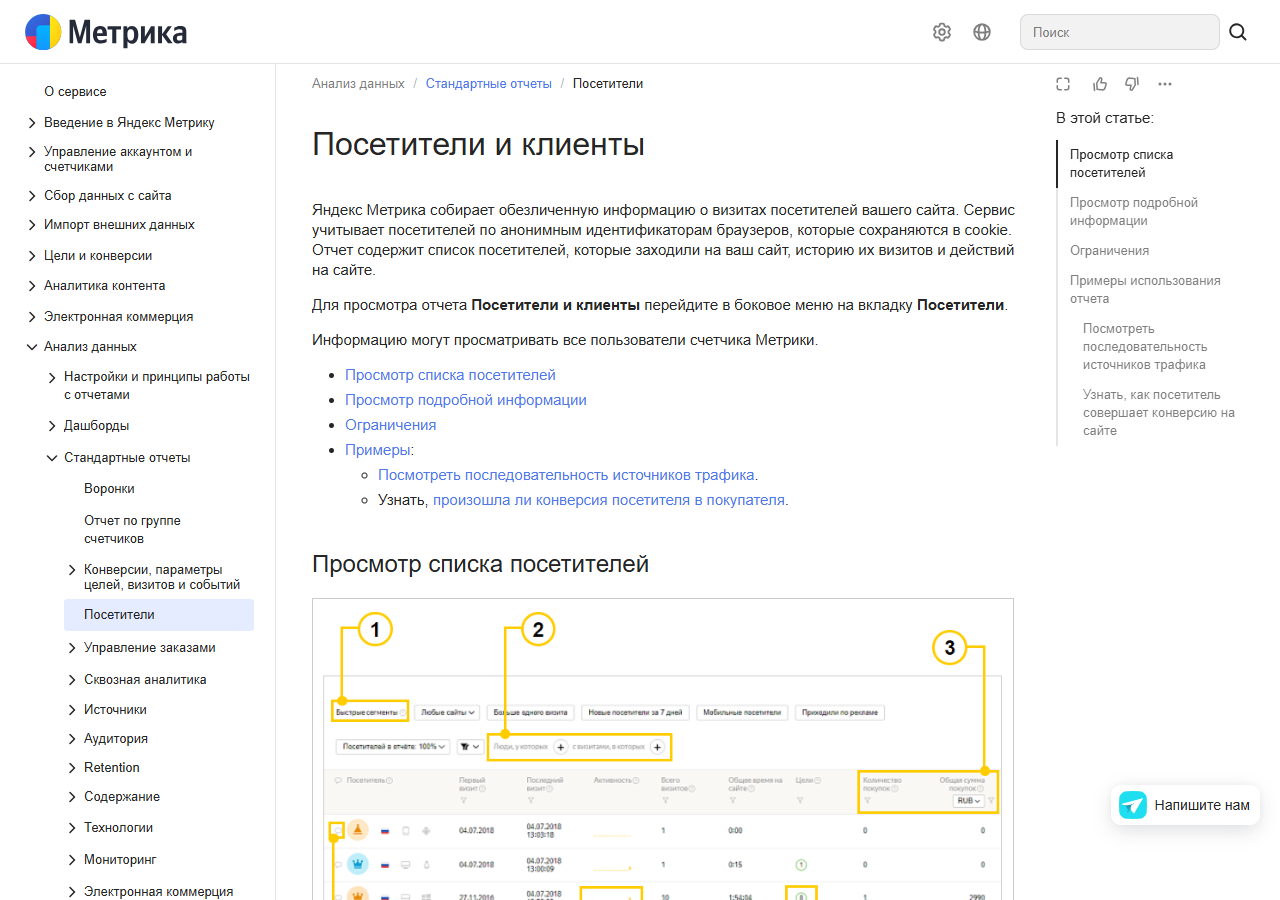This screenshot has height=900, width=1280.
Task: Follow Просмотр подробной информации link in article
Action: coord(466,400)
